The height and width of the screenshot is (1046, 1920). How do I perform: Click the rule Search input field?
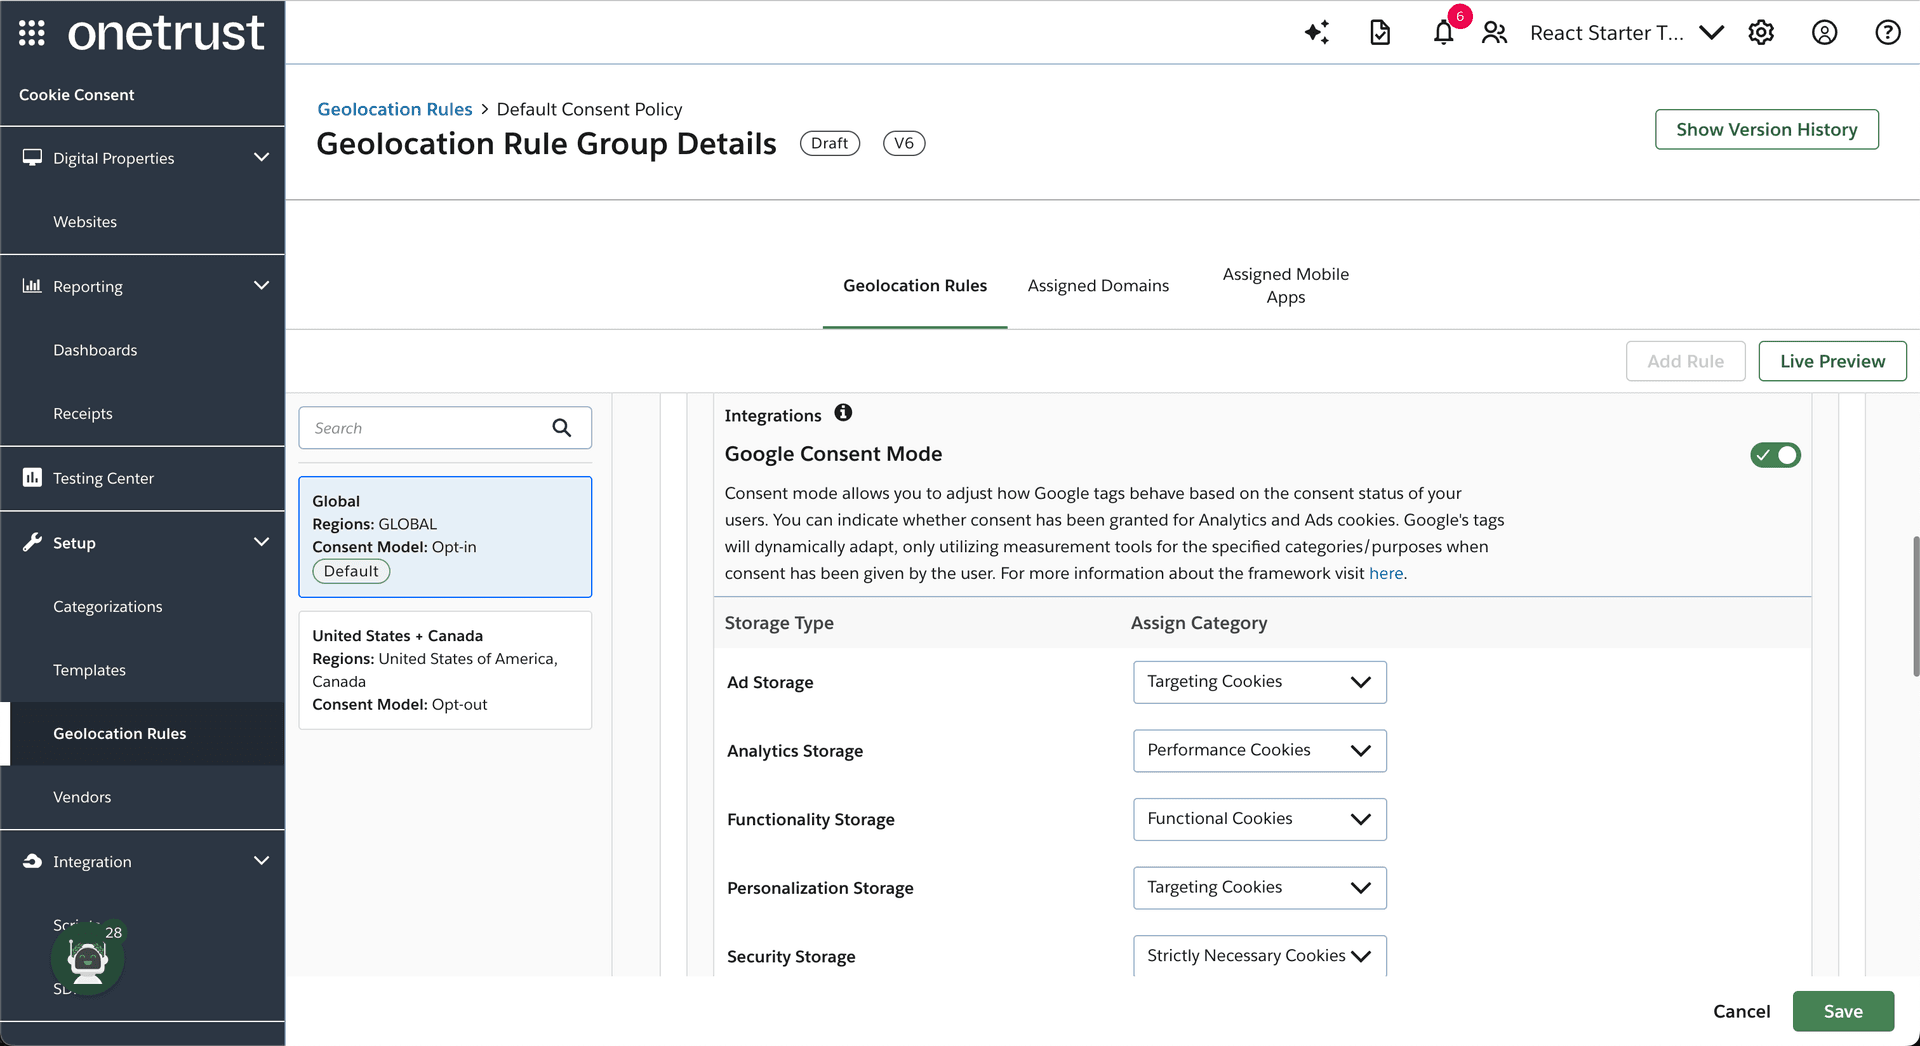click(427, 428)
